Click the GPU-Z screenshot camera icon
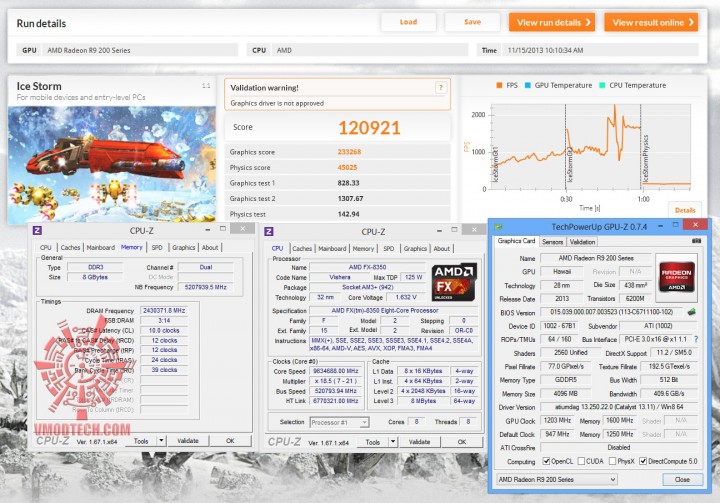Image resolution: width=720 pixels, height=503 pixels. click(696, 241)
